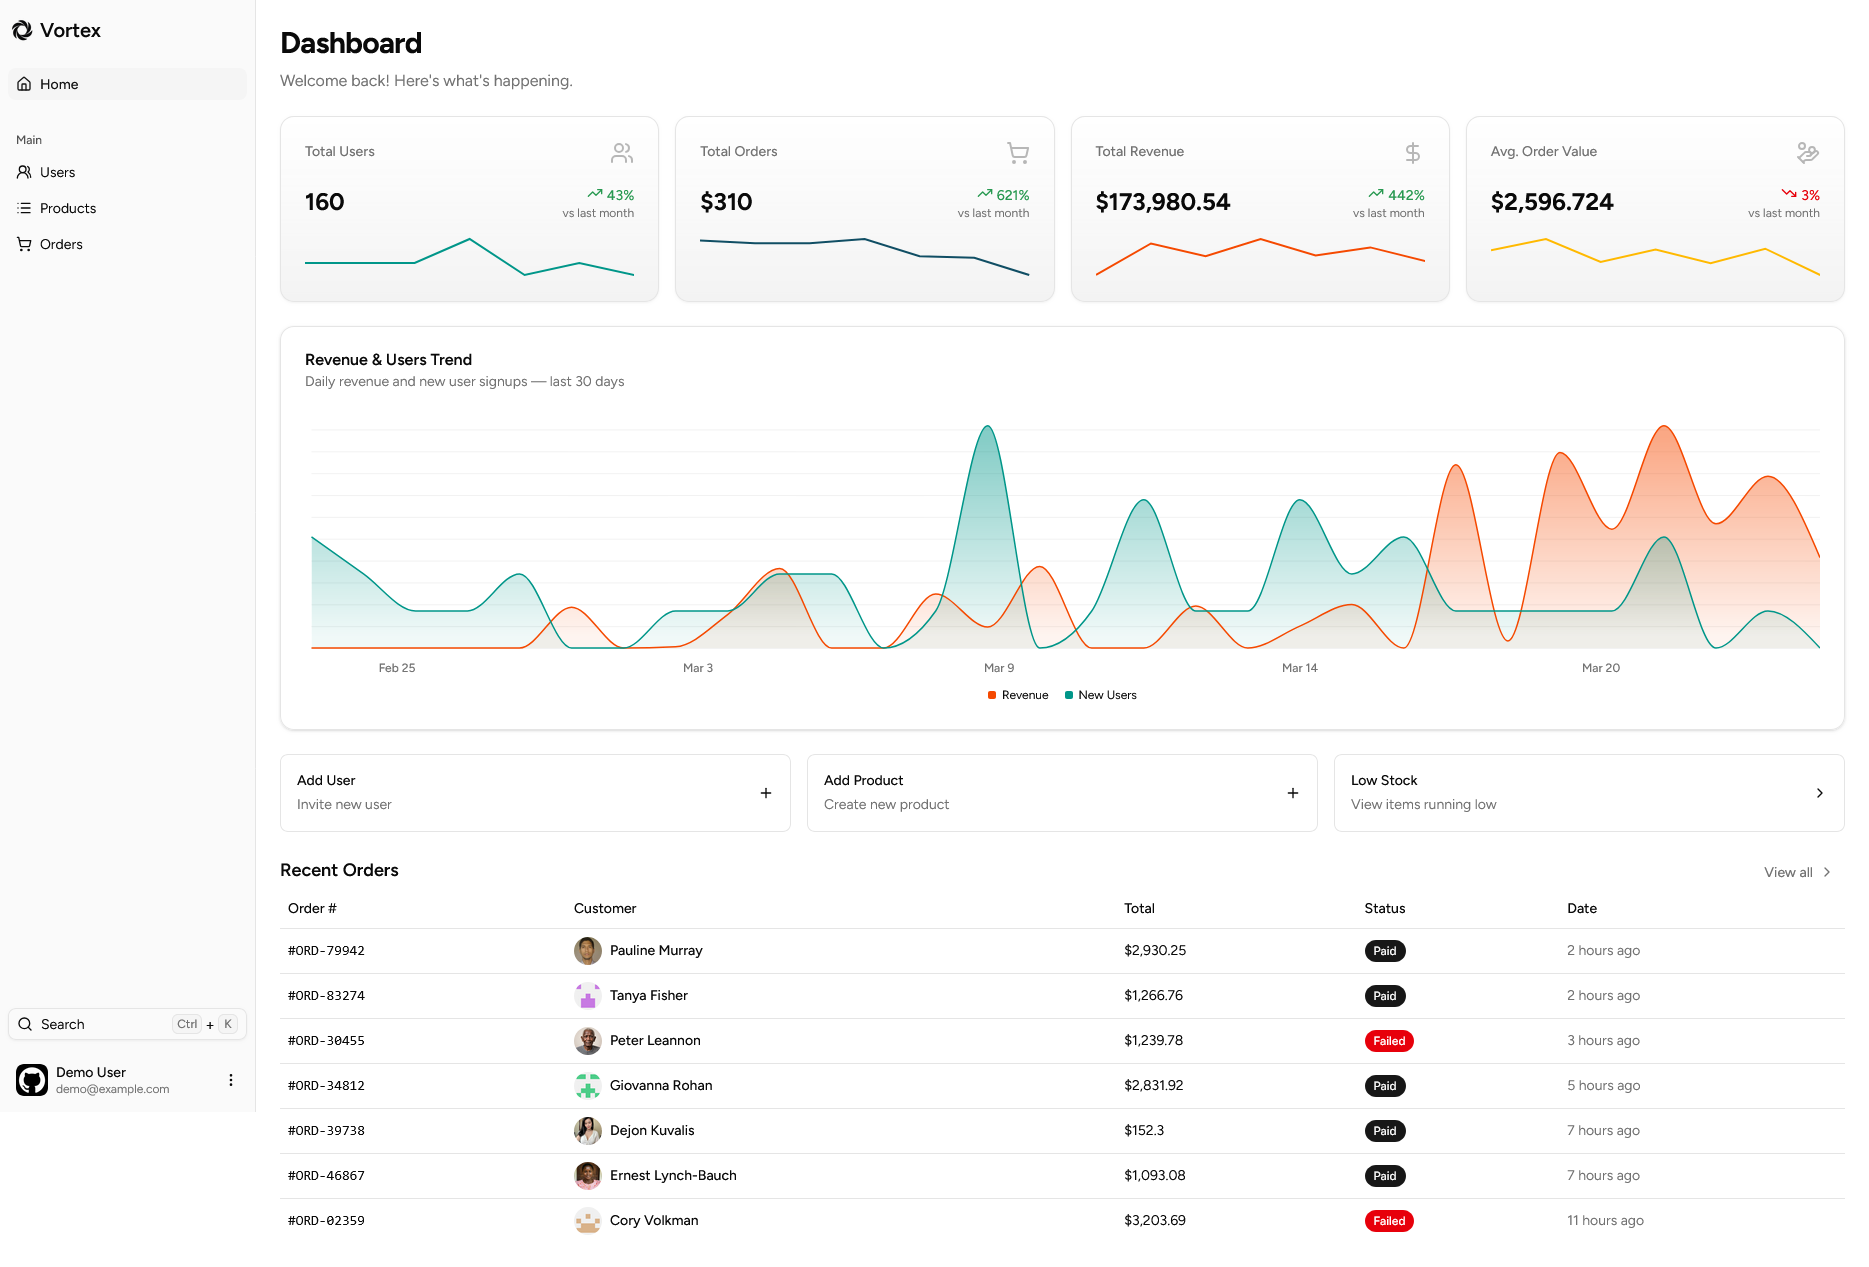Open View all orders via chevron
This screenshot has height=1267, width=1869.
pos(1826,872)
